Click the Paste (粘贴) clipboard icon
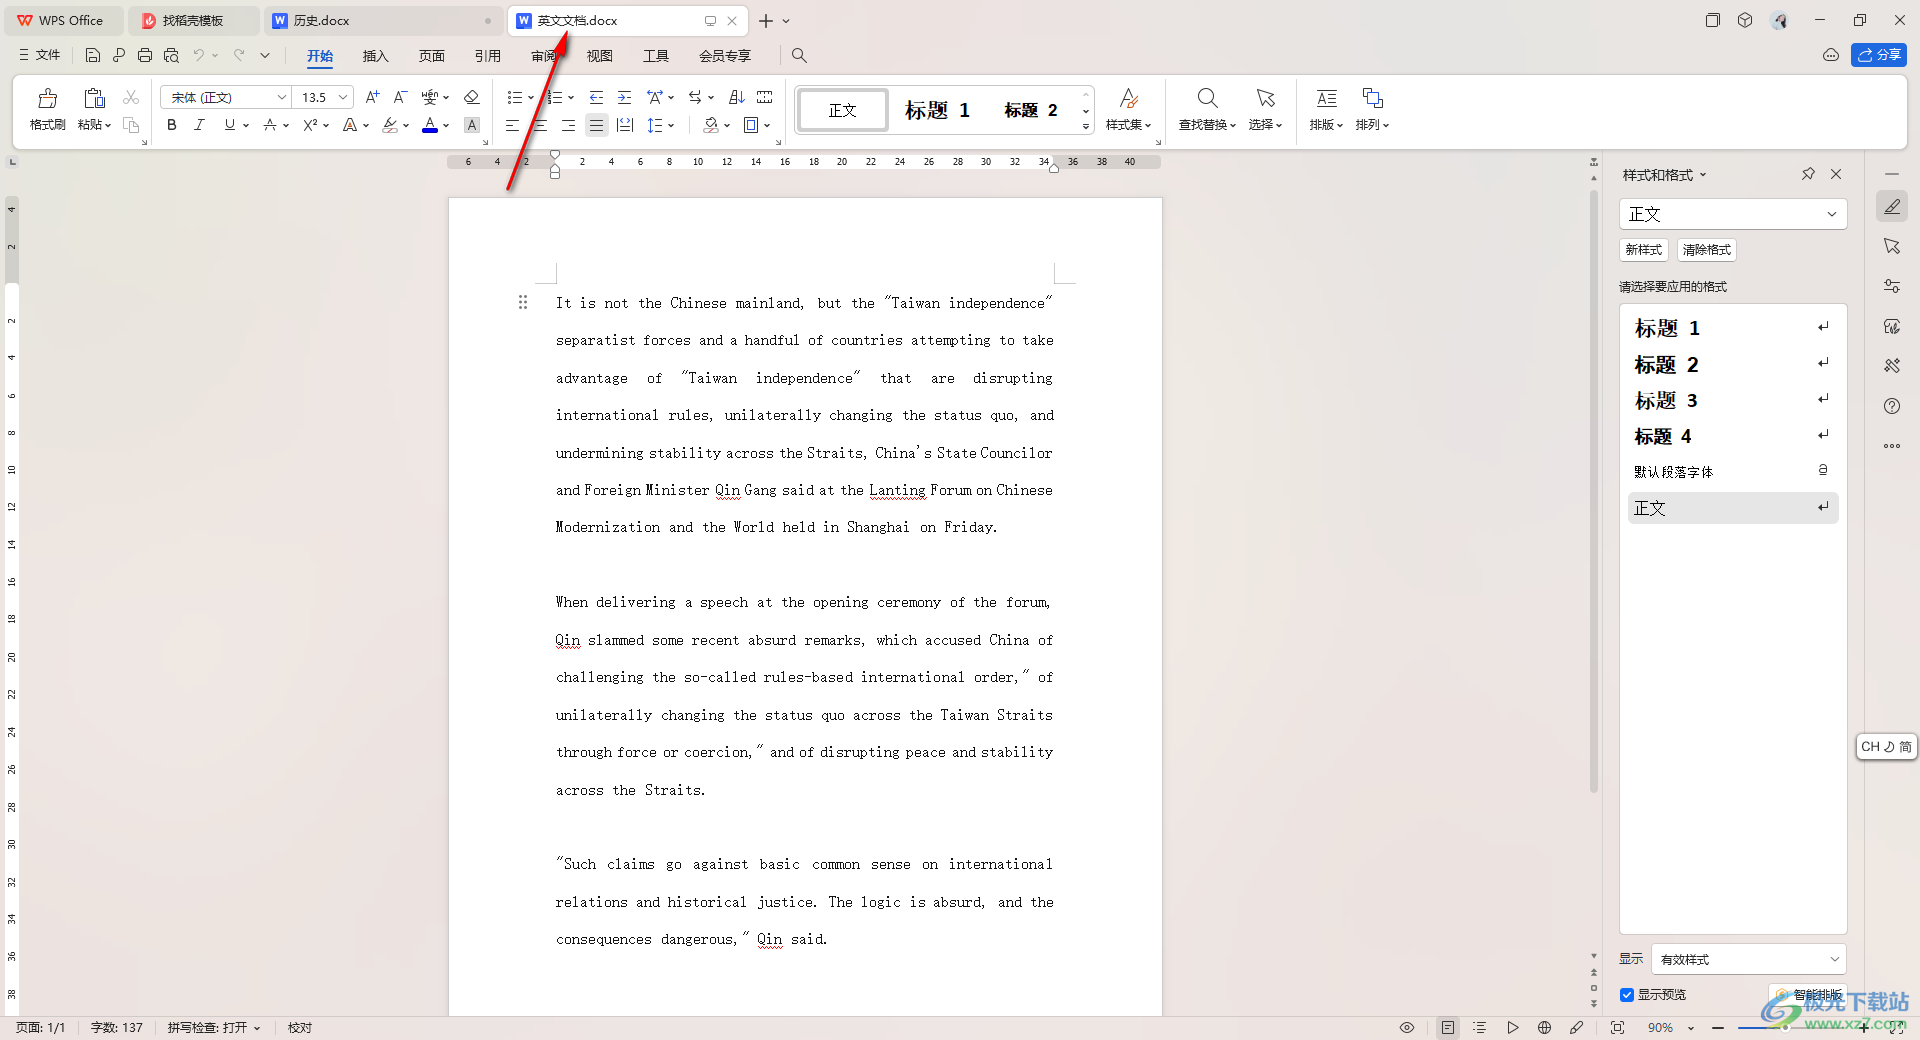Screen dimensions: 1920x1040 coord(94,98)
